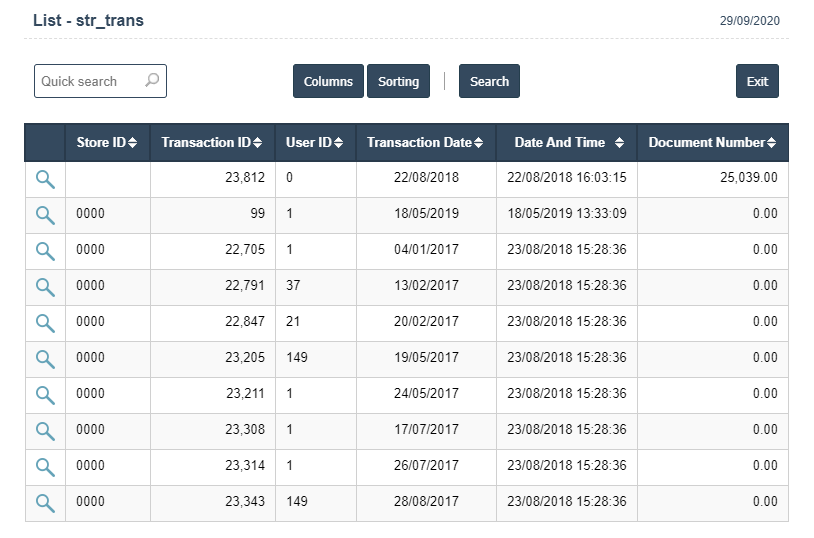Click the quick search magnifier icon
Image resolution: width=814 pixels, height=538 pixels.
(152, 81)
